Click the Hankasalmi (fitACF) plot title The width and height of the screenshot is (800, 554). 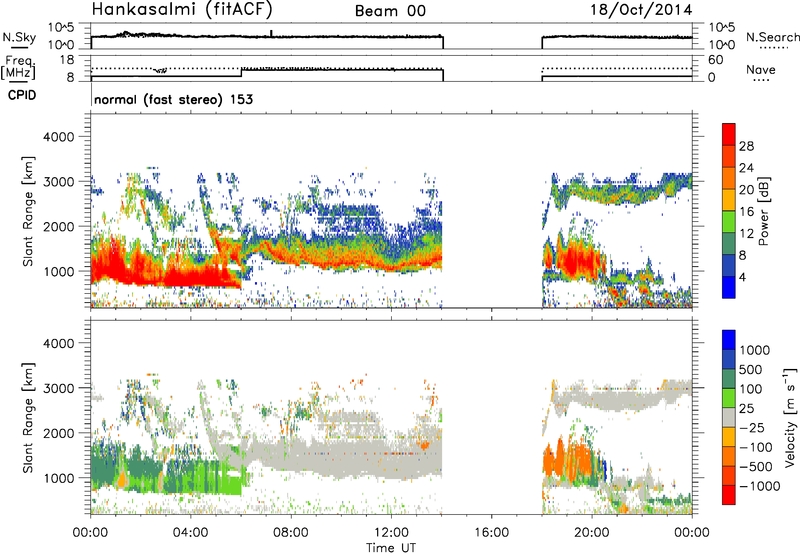click(182, 10)
